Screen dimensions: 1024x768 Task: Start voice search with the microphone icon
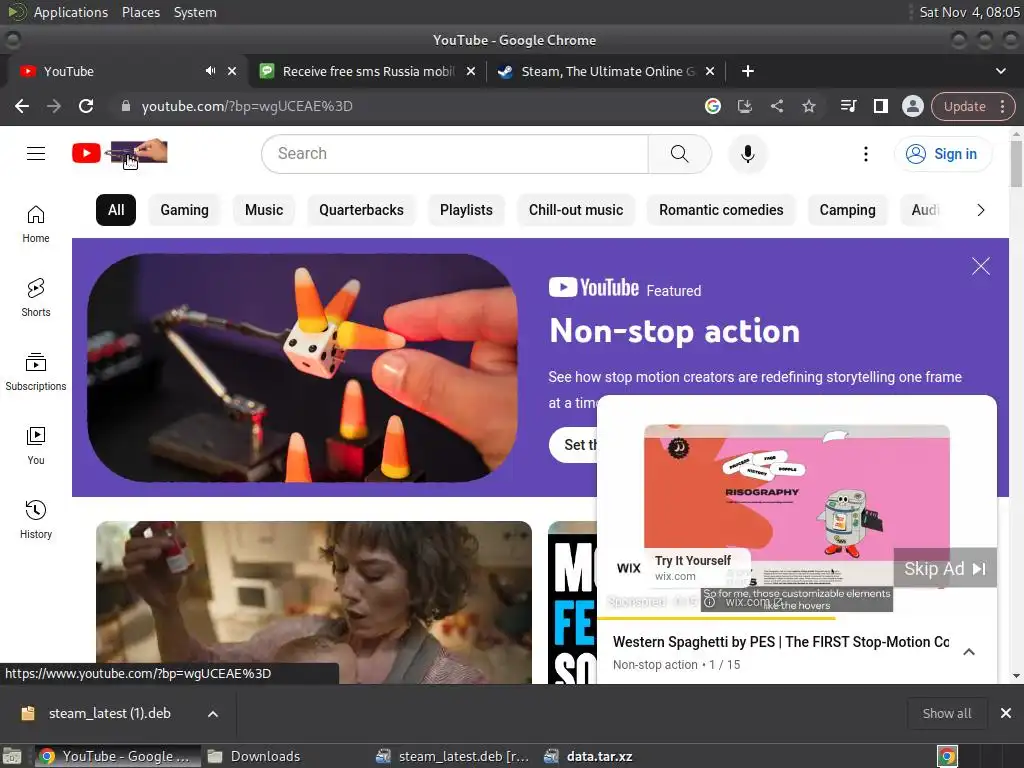tap(748, 154)
